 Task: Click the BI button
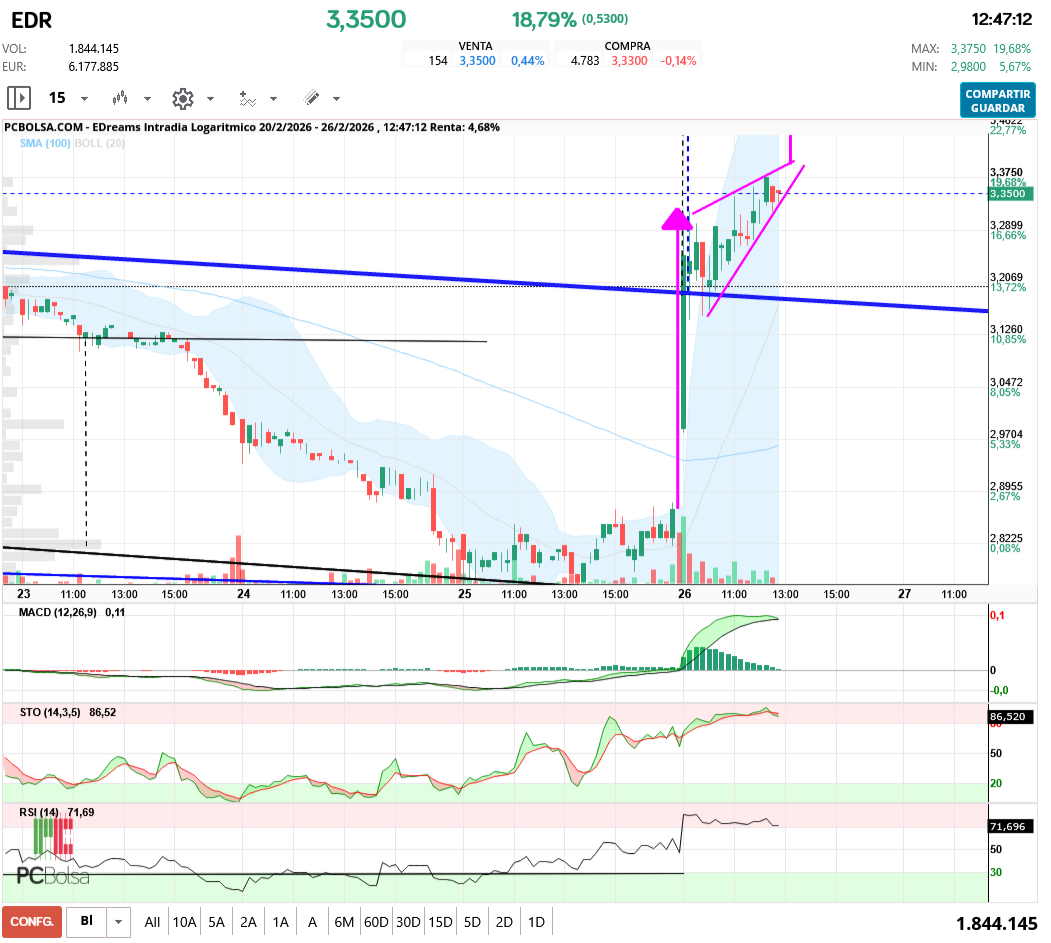coord(86,921)
